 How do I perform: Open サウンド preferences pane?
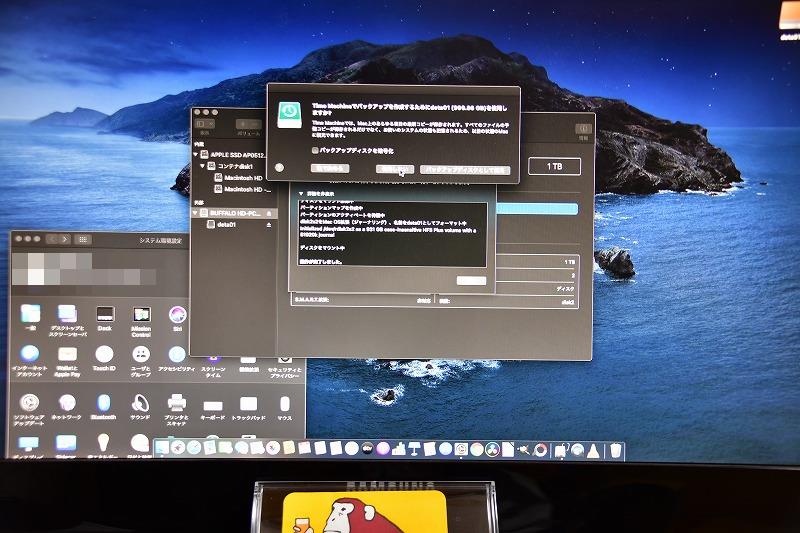(140, 407)
